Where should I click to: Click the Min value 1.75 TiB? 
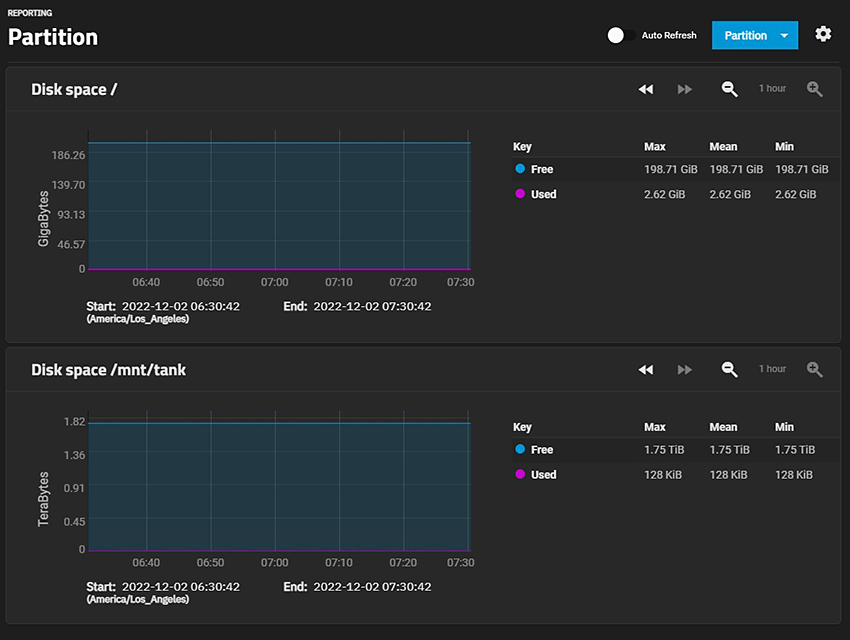point(795,449)
